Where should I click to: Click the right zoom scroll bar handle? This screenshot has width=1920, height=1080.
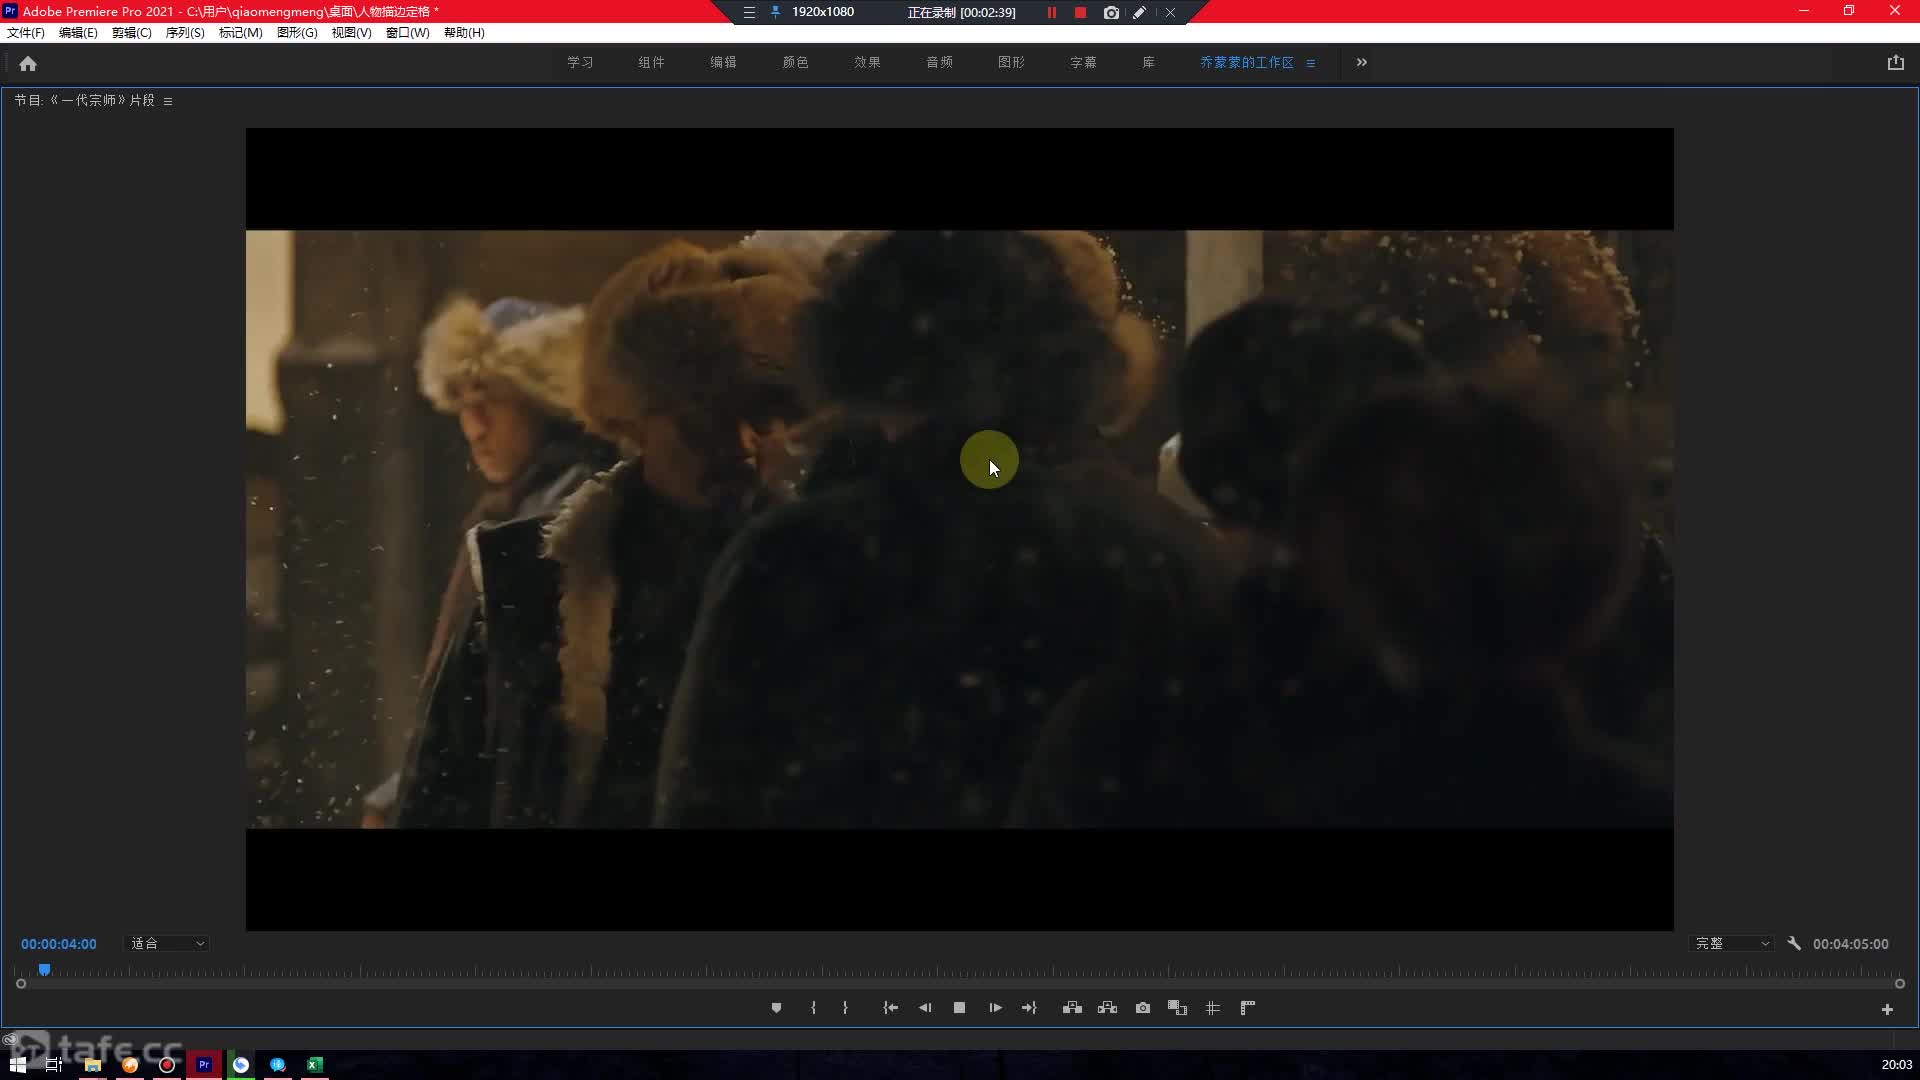coord(1900,984)
